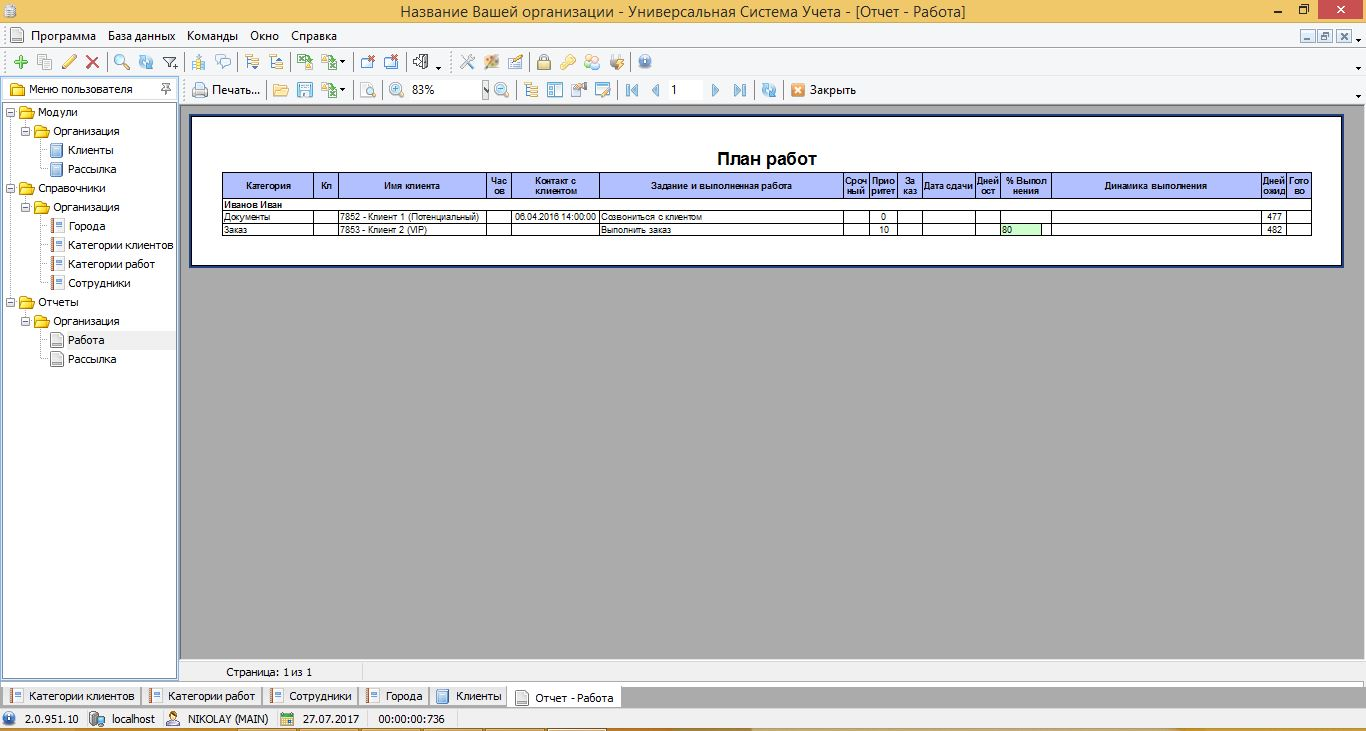Image resolution: width=1366 pixels, height=731 pixels.
Task: Click the floppy disk Save report icon
Action: tap(305, 90)
